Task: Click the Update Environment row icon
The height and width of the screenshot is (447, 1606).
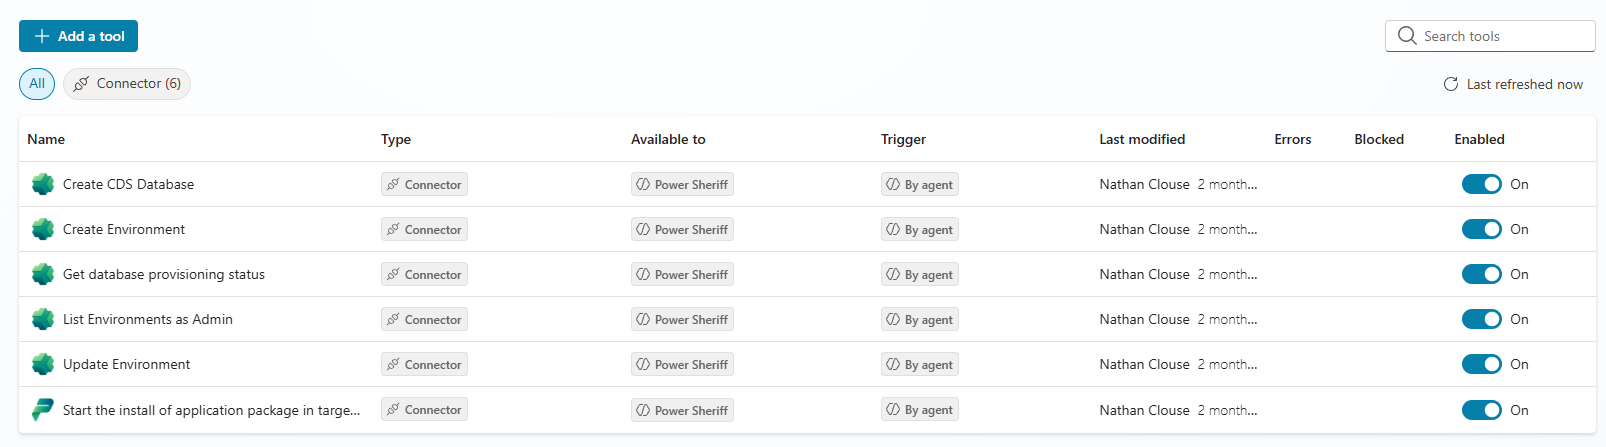Action: coord(43,364)
